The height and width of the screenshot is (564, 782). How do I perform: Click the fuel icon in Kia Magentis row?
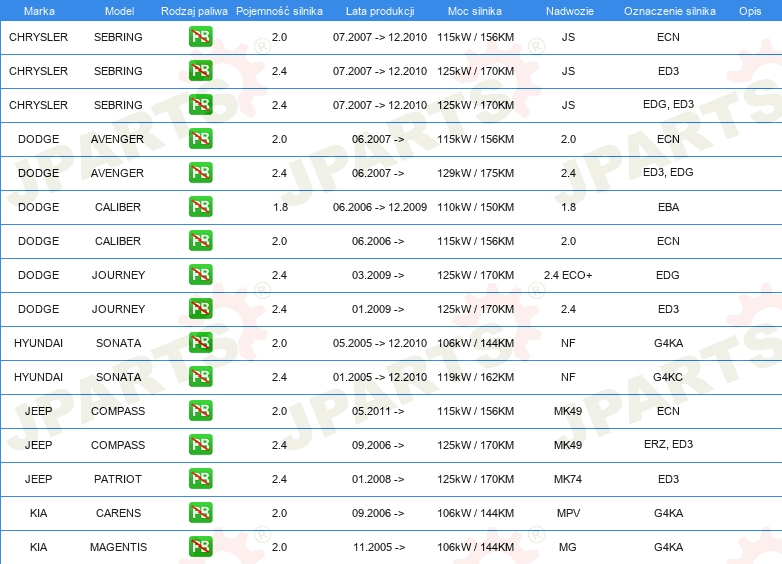pyautogui.click(x=200, y=547)
